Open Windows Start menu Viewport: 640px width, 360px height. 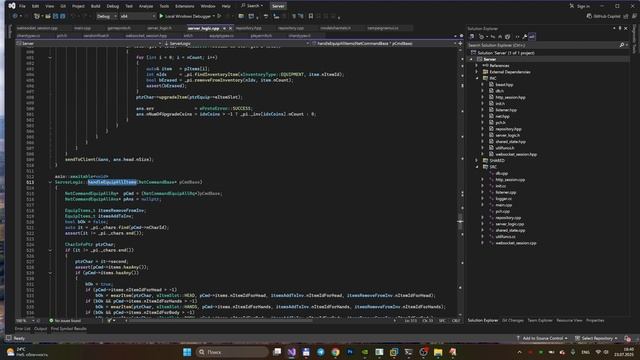(x=187, y=352)
